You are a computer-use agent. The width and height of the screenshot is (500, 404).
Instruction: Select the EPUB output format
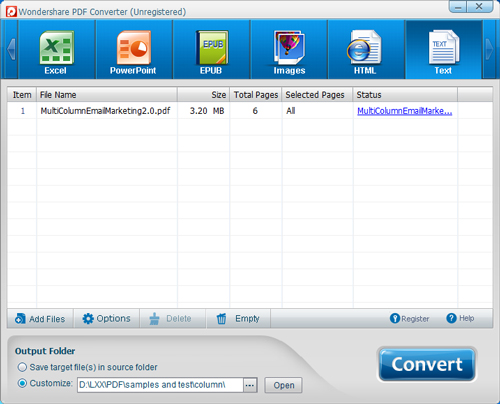(x=211, y=50)
